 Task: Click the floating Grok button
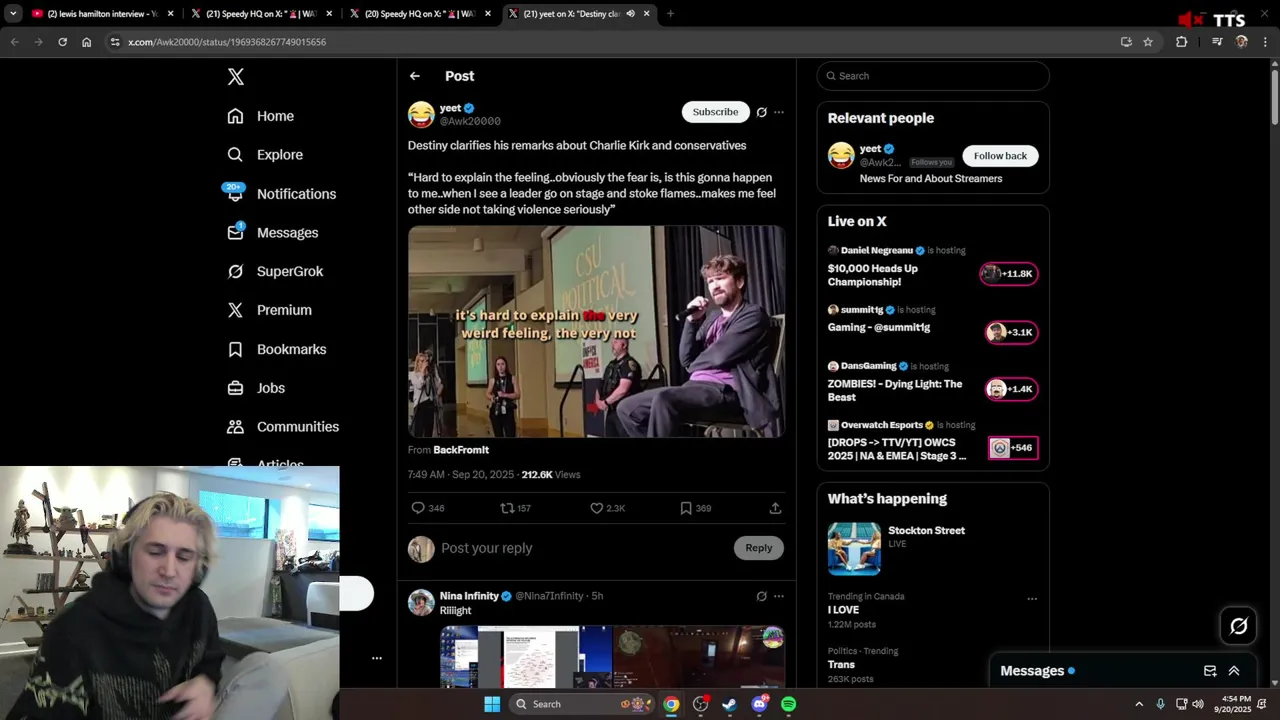pos(1239,626)
